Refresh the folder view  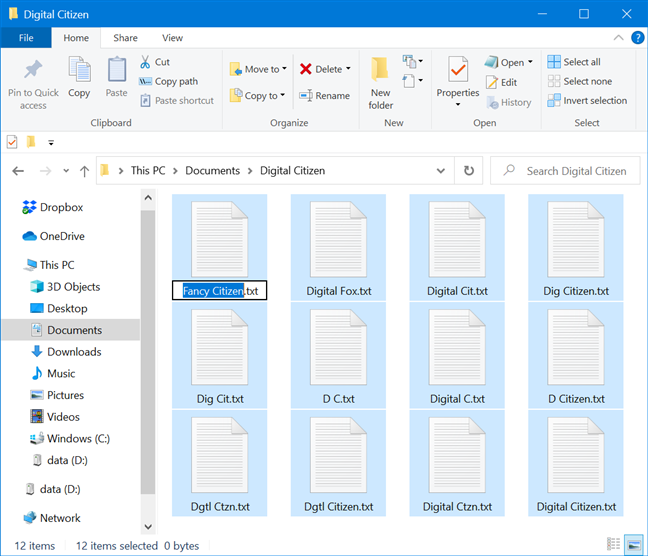click(469, 170)
